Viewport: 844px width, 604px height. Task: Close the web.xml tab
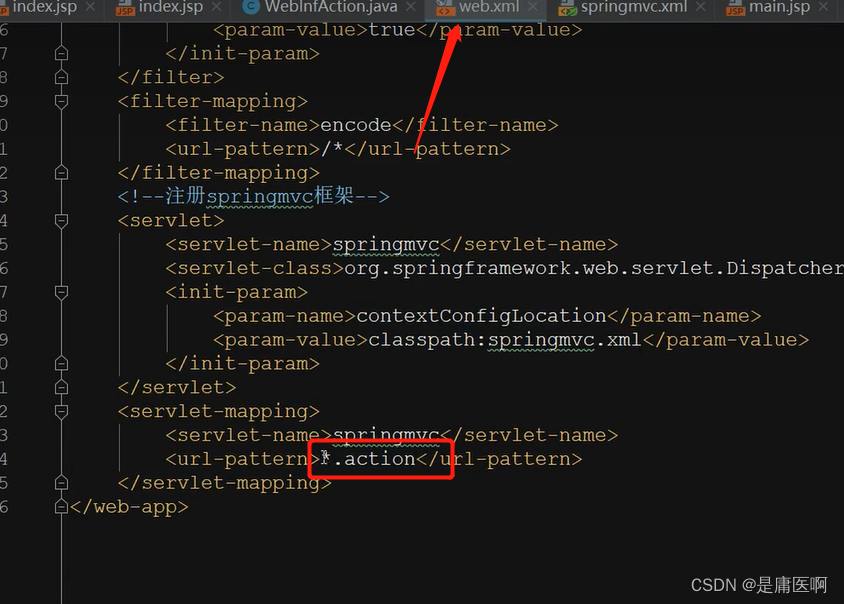[x=532, y=7]
